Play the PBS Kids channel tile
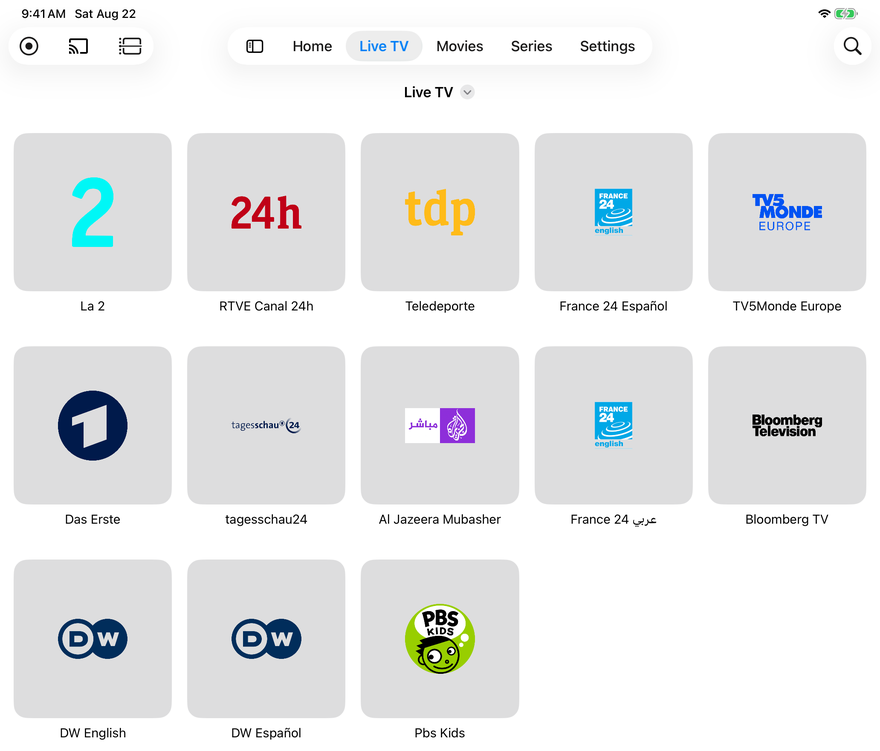Viewport: 880px width, 751px height. [x=440, y=639]
